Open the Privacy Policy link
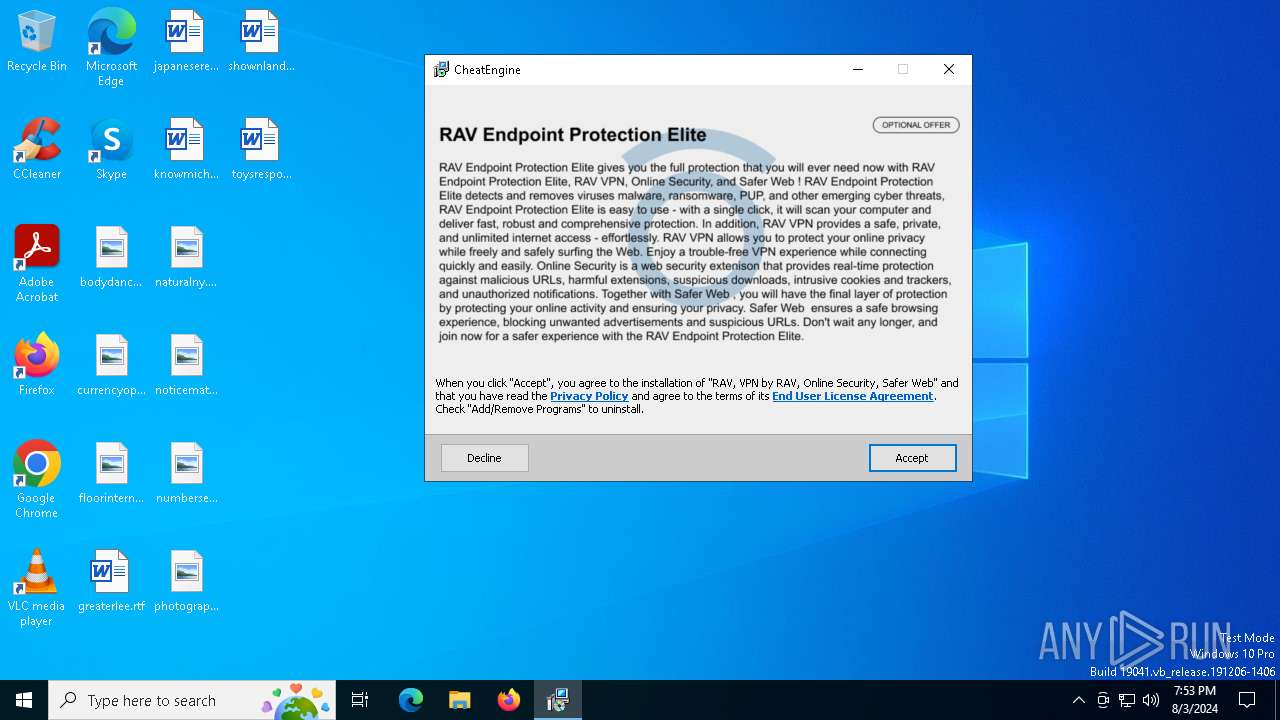The width and height of the screenshot is (1280, 720). pos(589,396)
